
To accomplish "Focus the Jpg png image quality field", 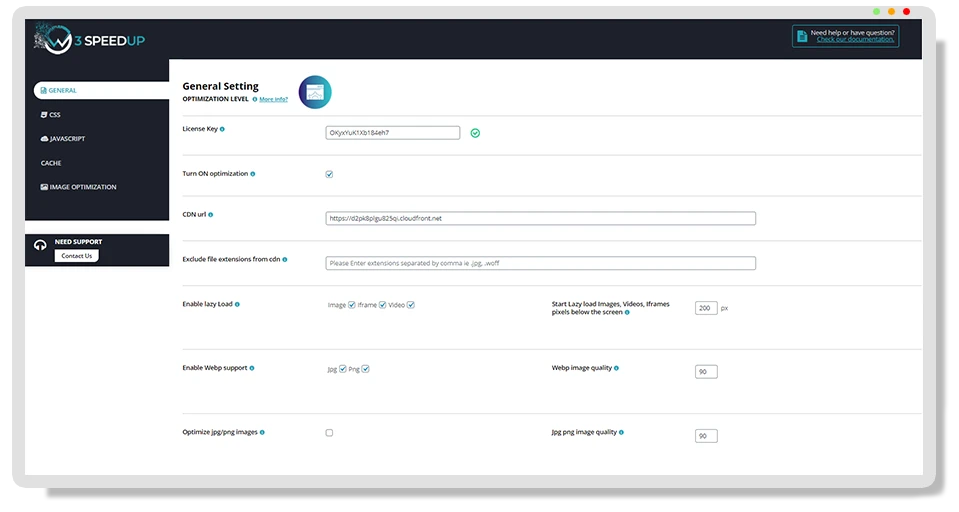I will [x=706, y=436].
